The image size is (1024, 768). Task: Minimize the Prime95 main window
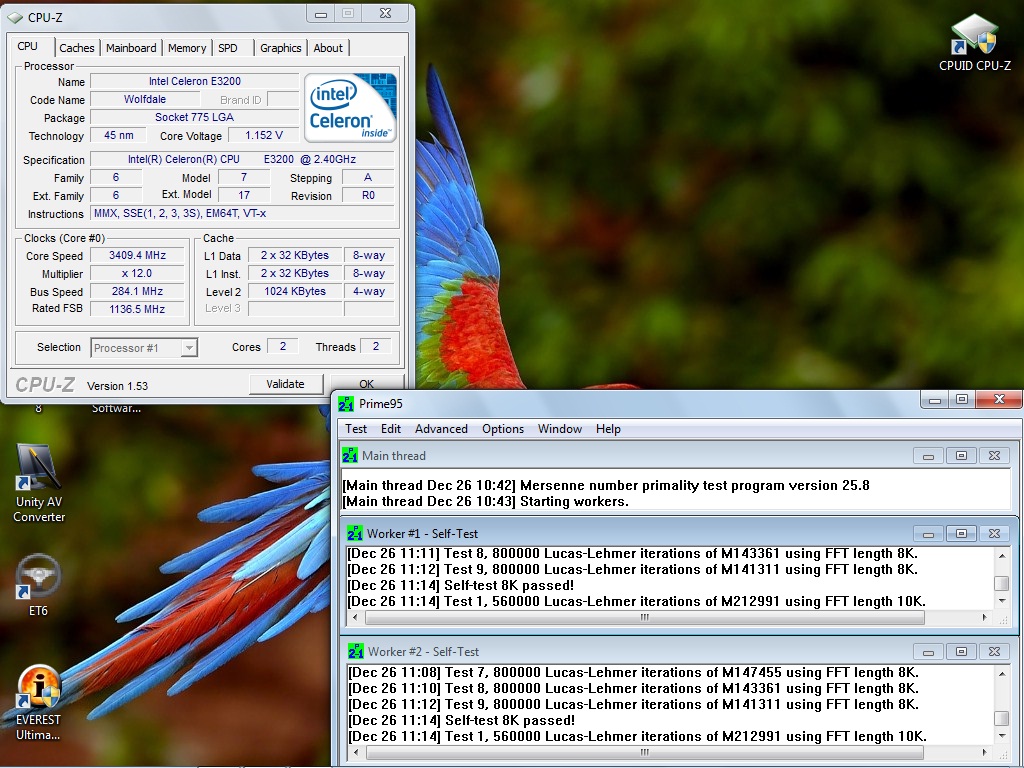(x=935, y=399)
